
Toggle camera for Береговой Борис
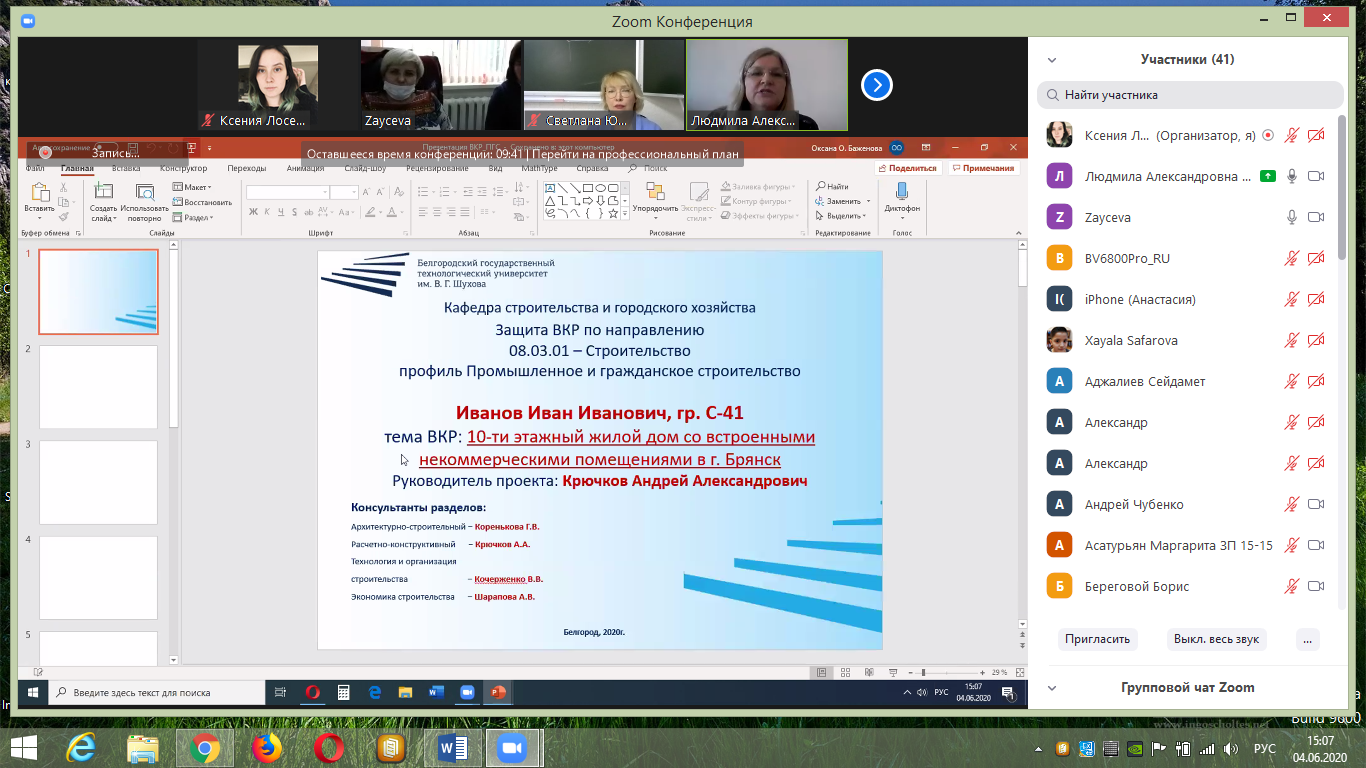pos(1316,586)
